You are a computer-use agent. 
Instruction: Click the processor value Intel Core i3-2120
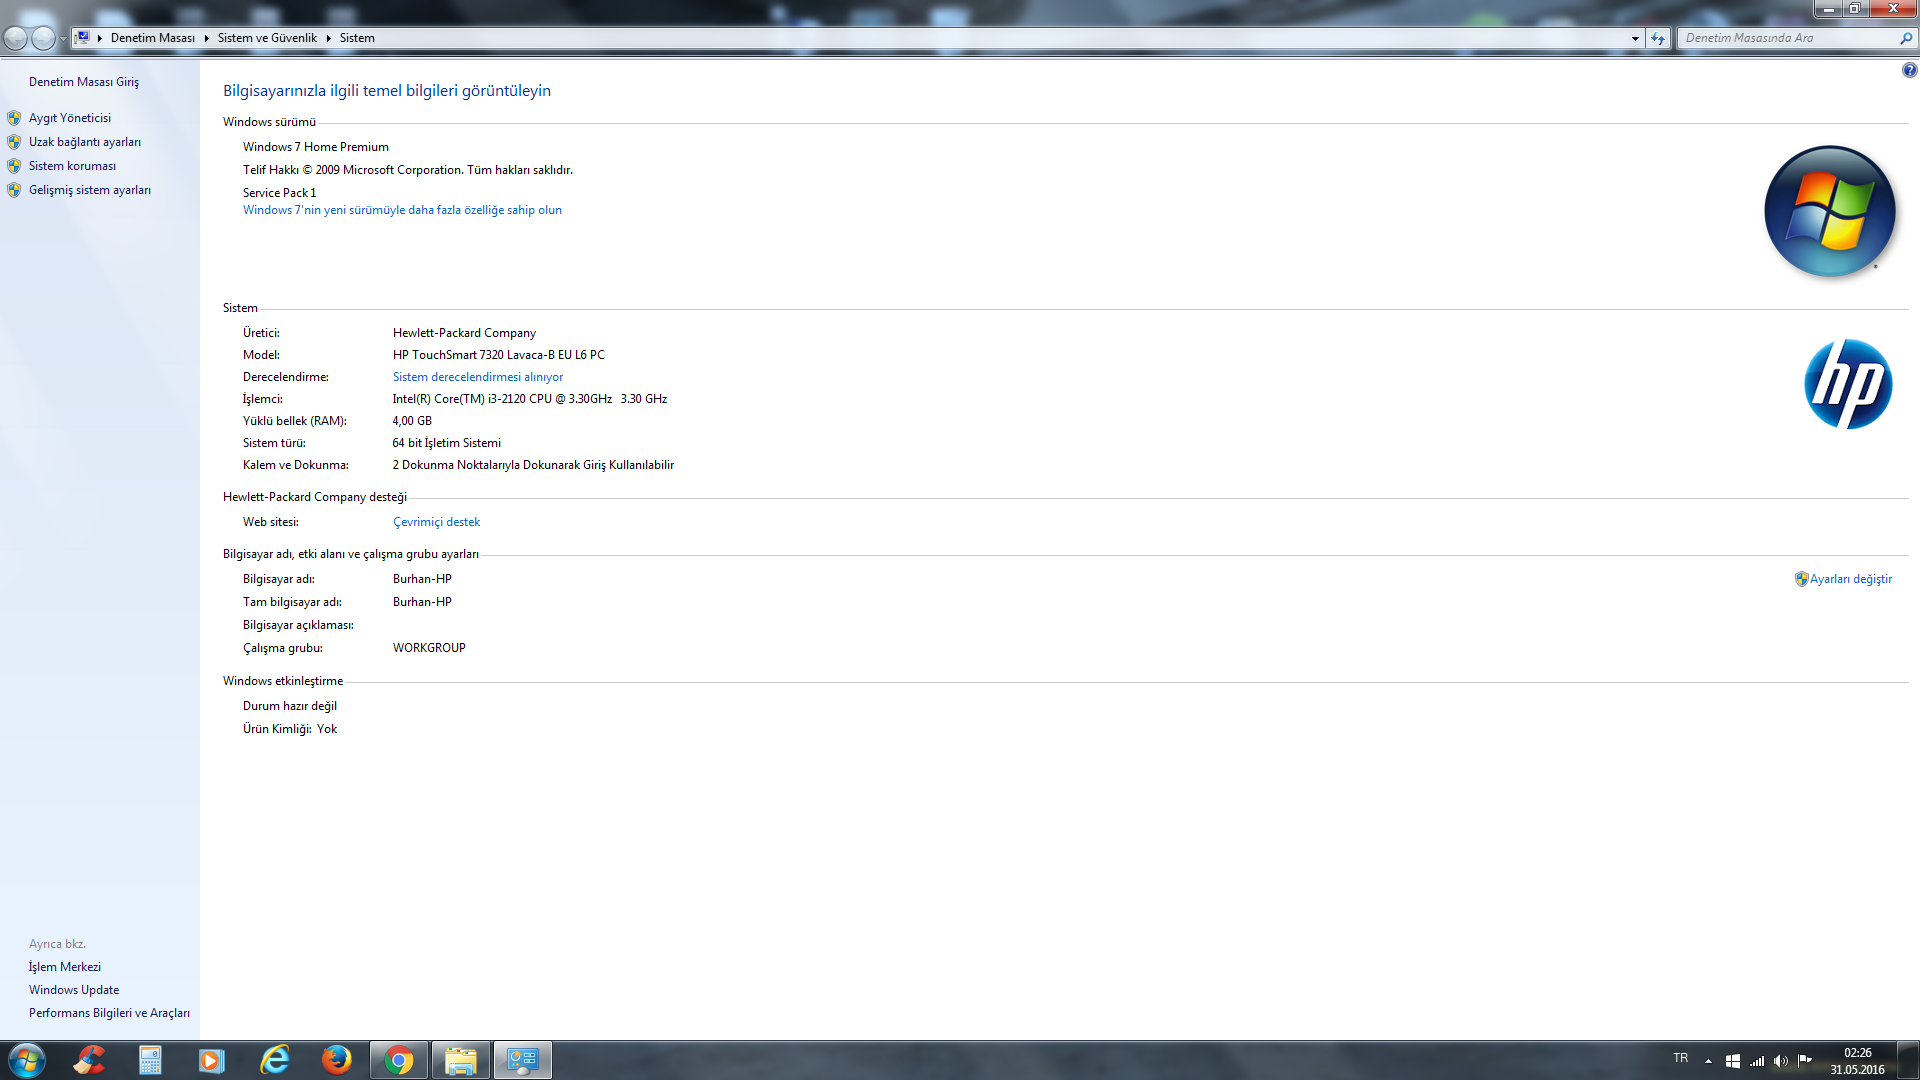pyautogui.click(x=530, y=399)
